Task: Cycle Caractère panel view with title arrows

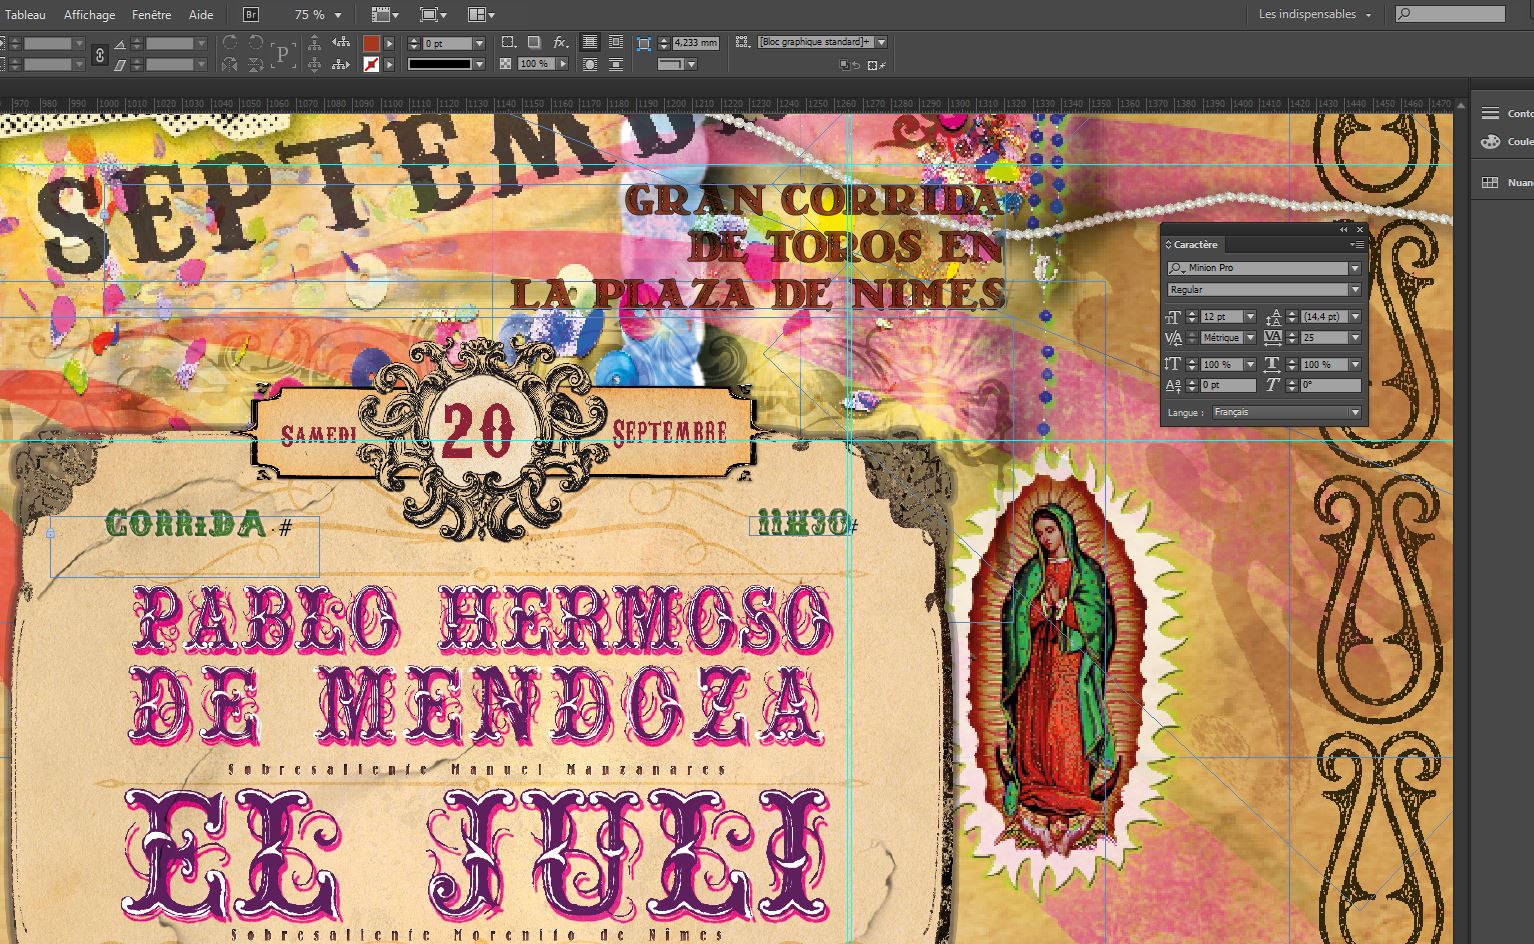Action: click(x=1168, y=245)
